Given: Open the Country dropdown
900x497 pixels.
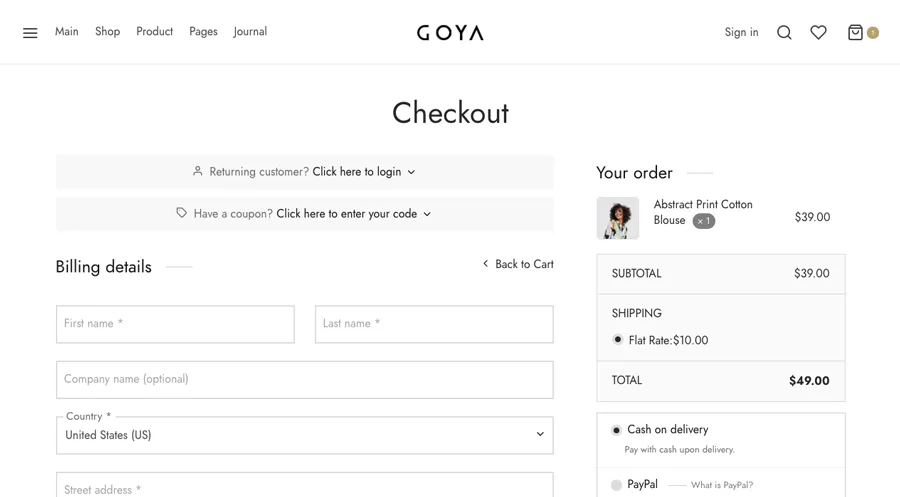Looking at the screenshot, I should [305, 435].
